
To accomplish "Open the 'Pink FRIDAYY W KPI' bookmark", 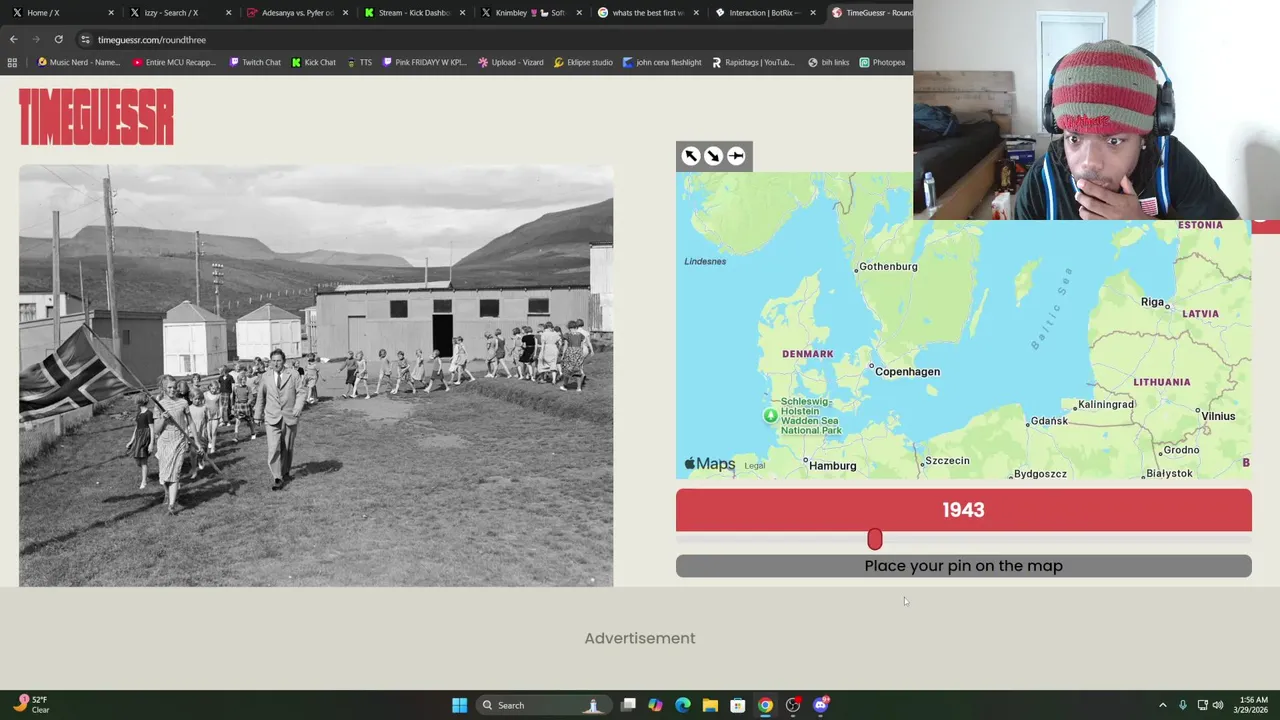I will (x=424, y=62).
